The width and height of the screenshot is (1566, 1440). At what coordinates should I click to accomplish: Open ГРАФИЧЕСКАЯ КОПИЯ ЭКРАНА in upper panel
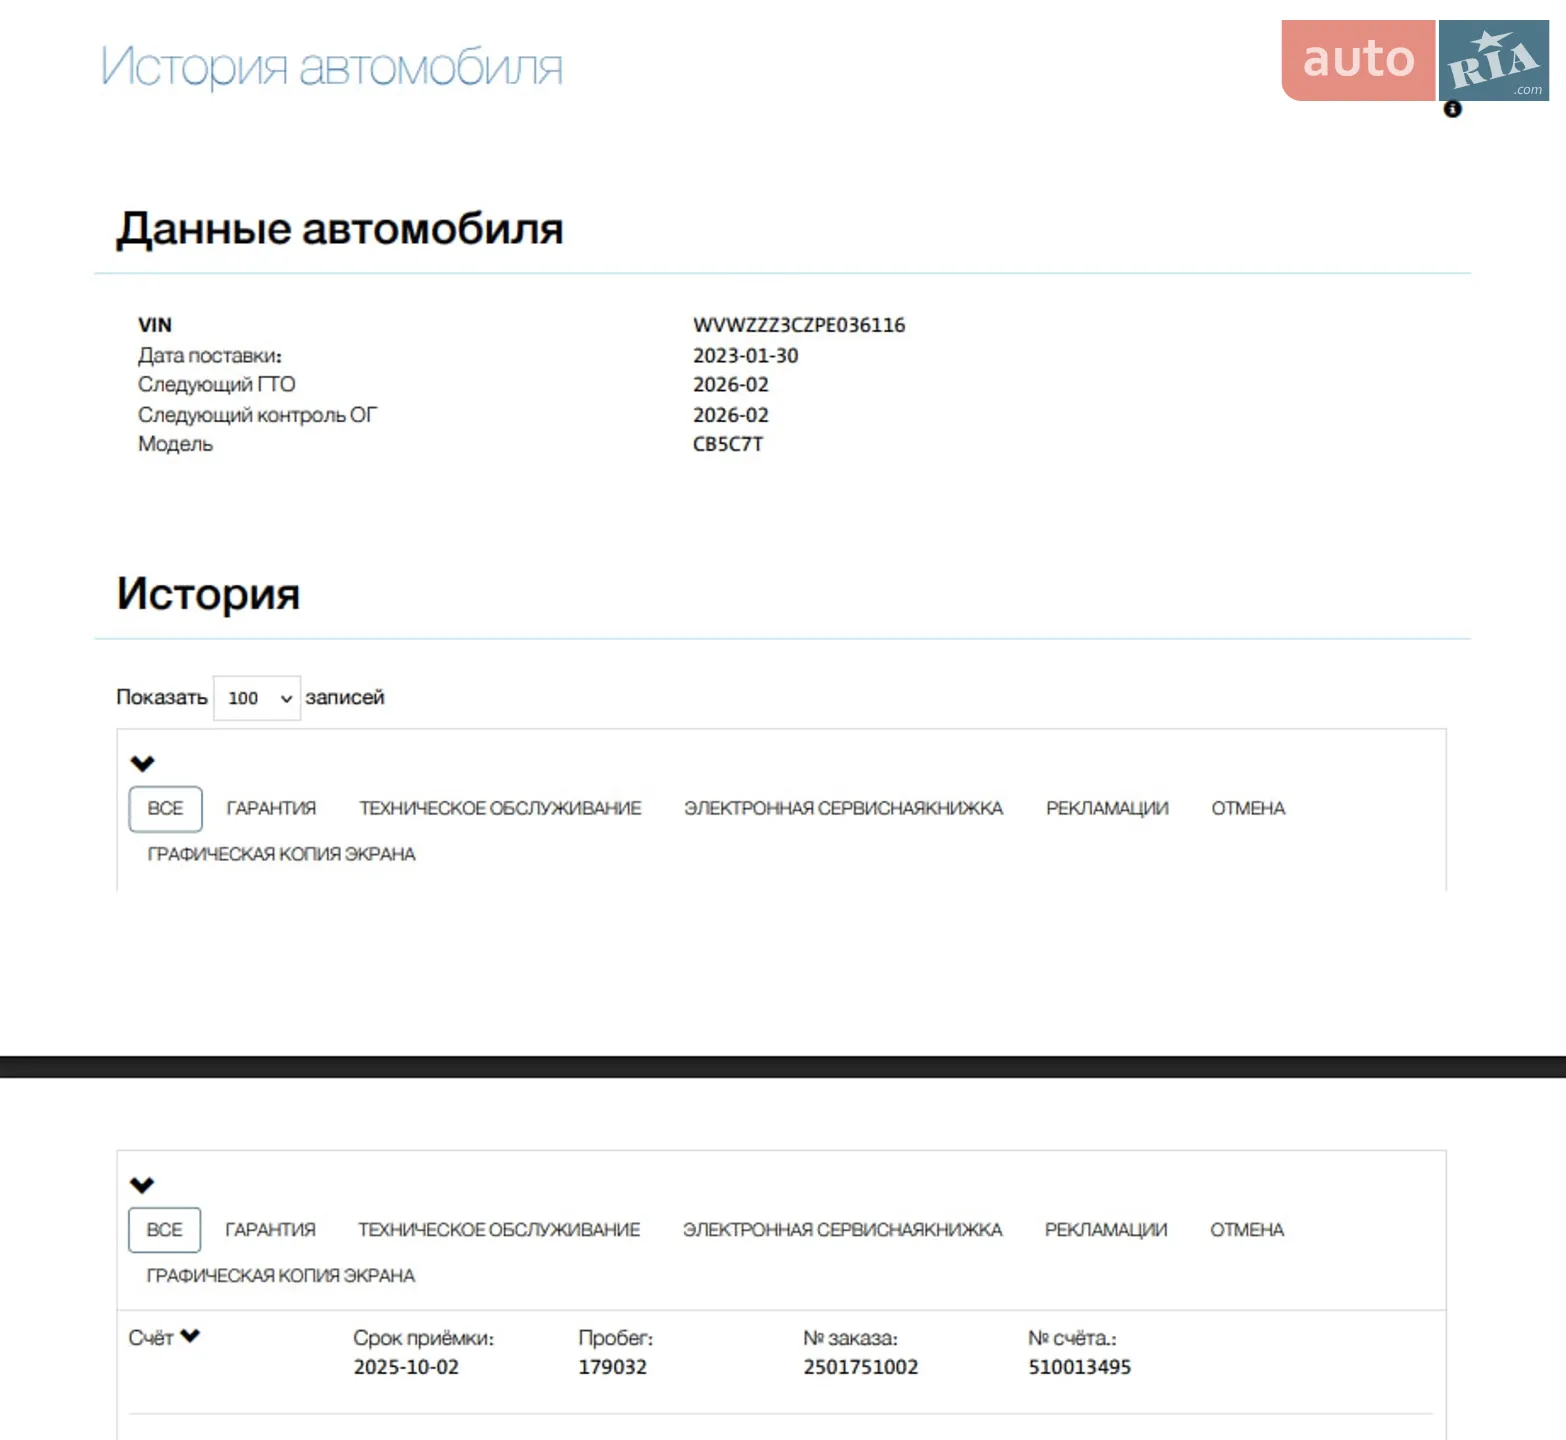281,854
